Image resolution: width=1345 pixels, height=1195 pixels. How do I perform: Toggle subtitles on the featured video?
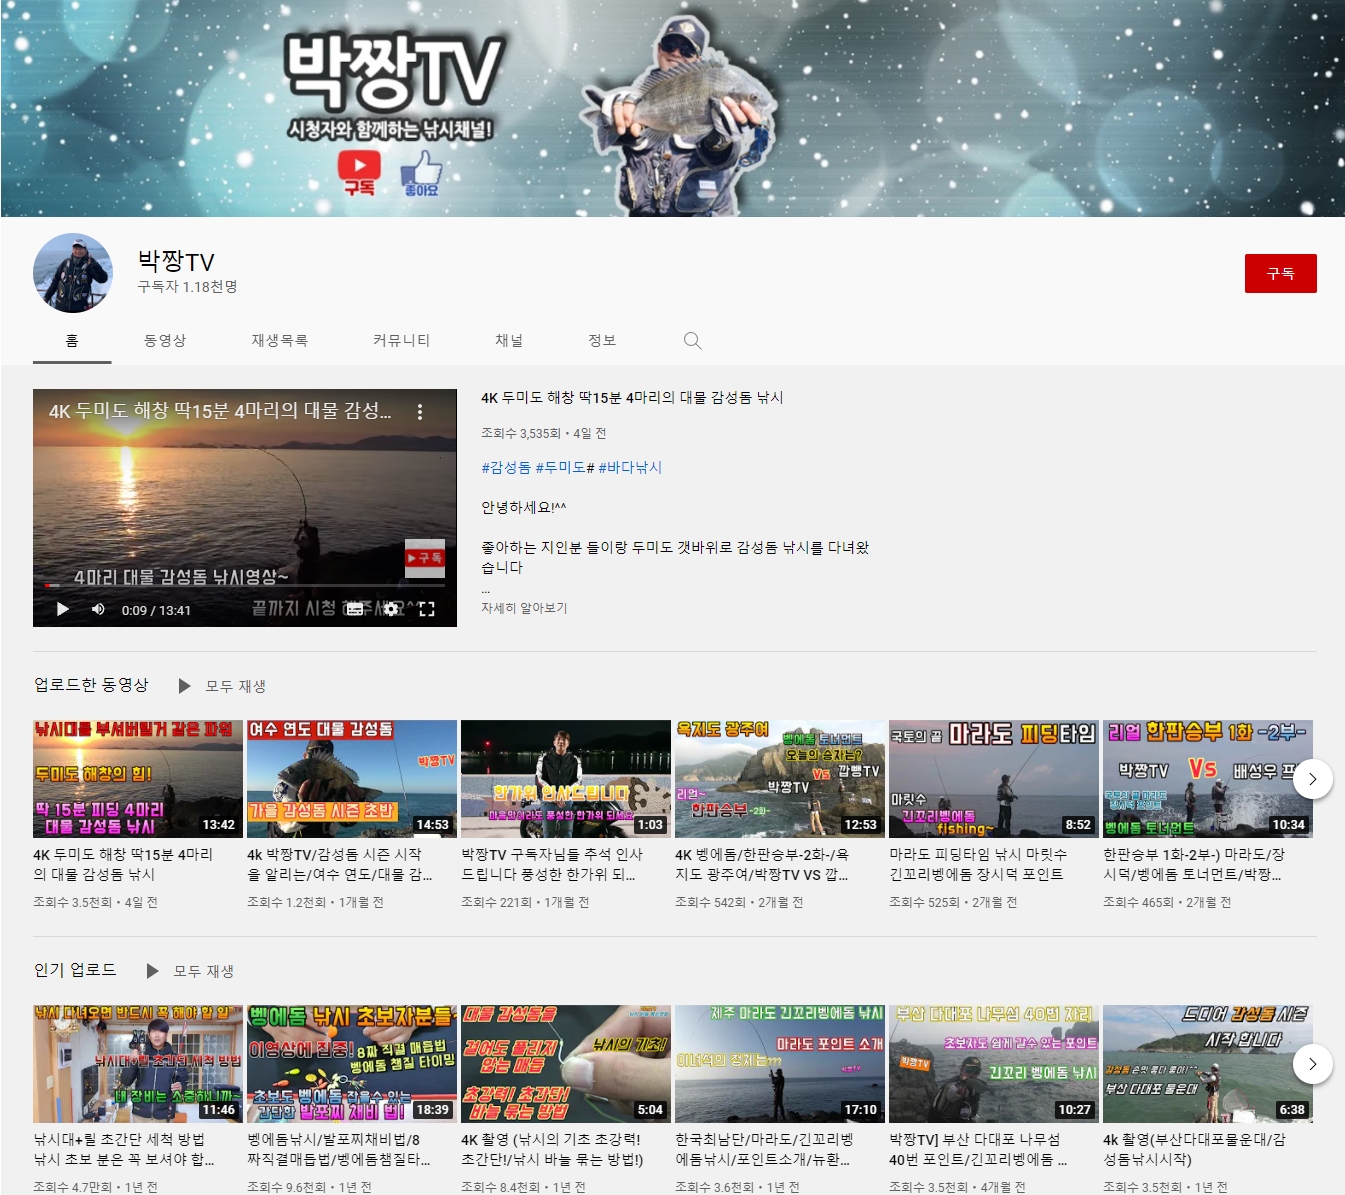355,609
